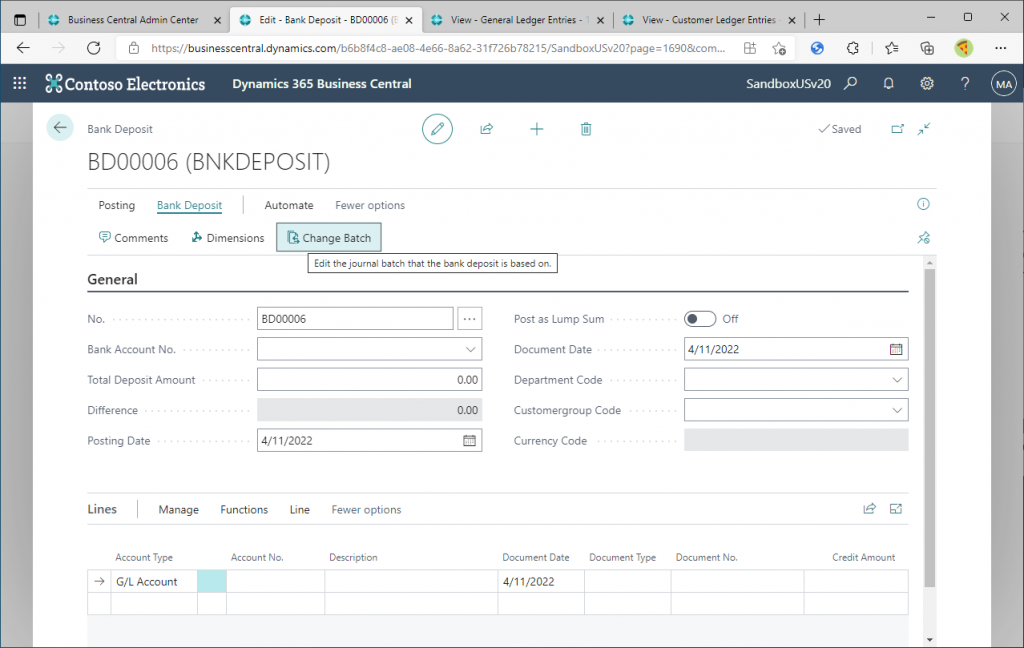Open the FactBox information icon
Image resolution: width=1024 pixels, height=648 pixels.
(x=923, y=204)
